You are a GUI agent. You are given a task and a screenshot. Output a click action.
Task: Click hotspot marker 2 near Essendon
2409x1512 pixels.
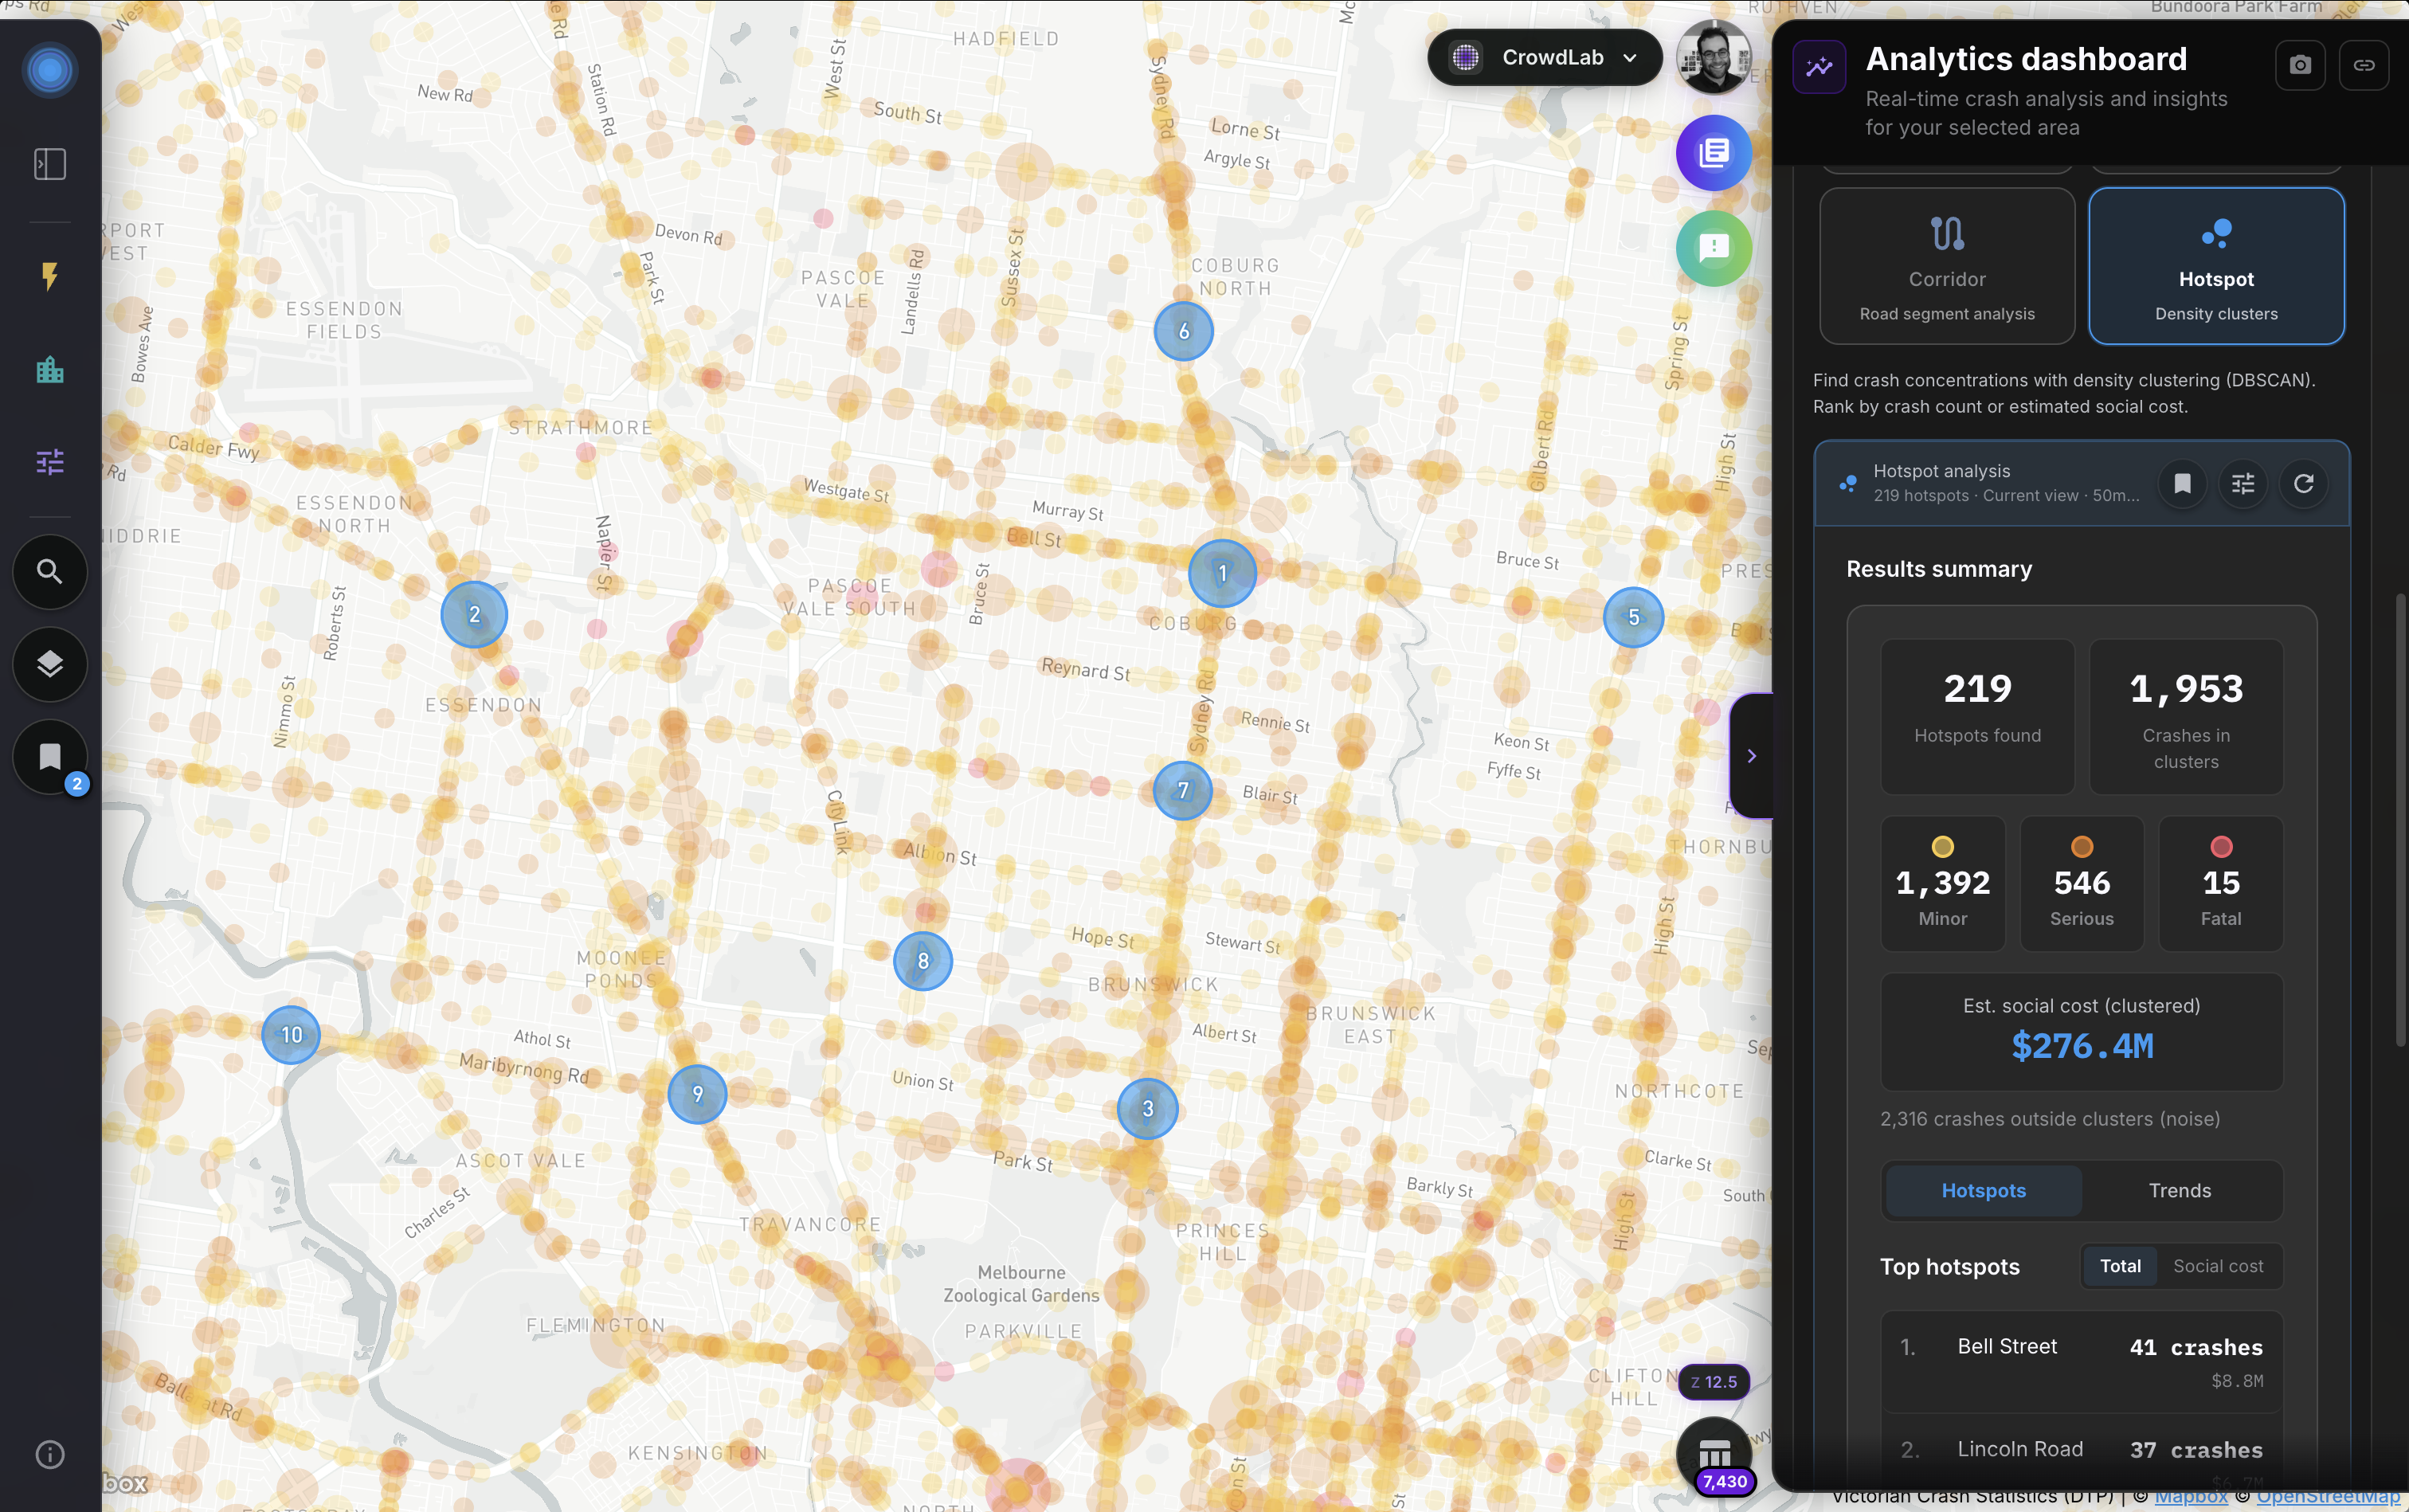coord(474,614)
